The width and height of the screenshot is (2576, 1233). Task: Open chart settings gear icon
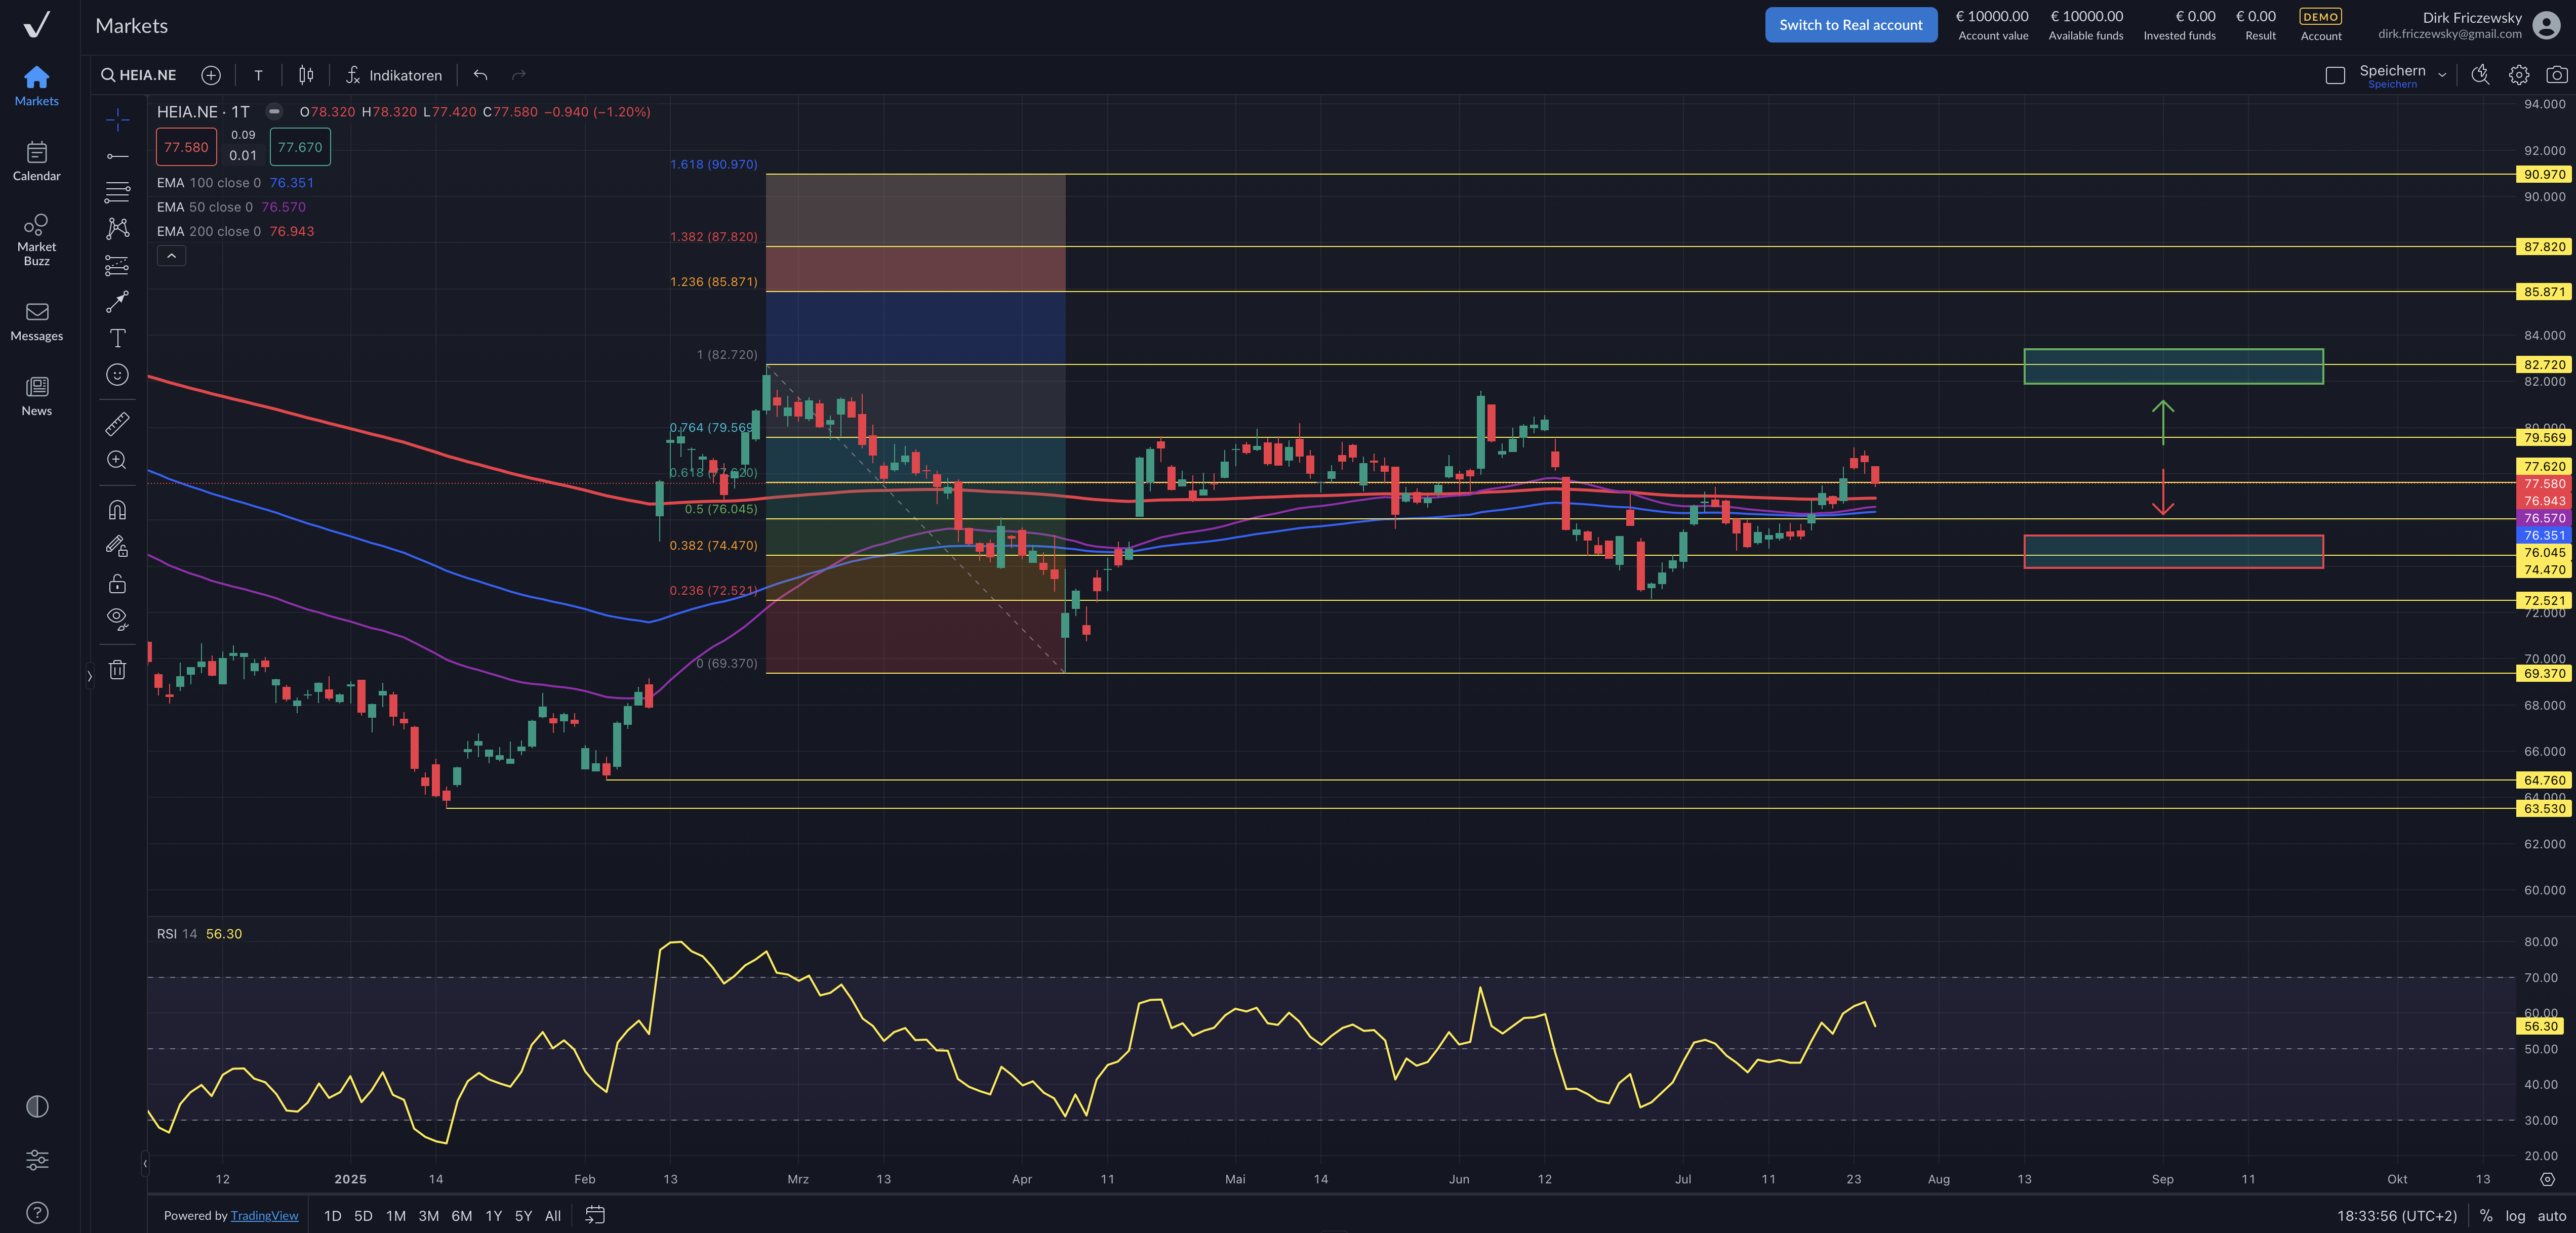[2519, 75]
